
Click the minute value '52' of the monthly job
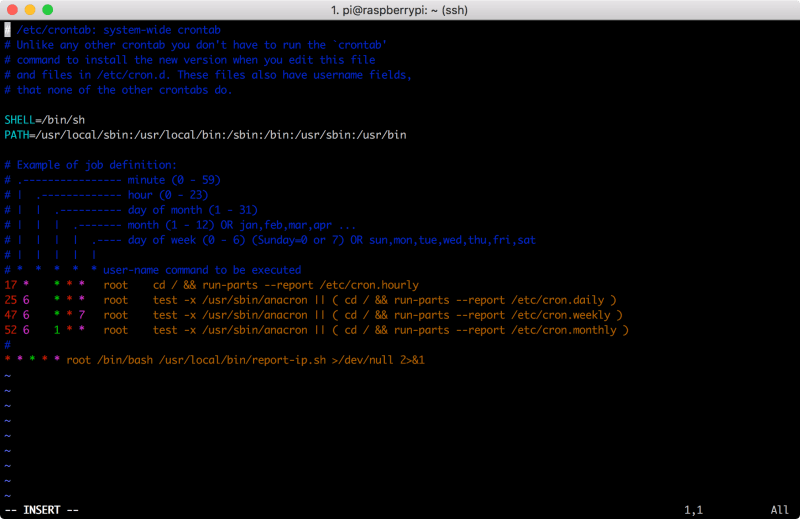(11, 330)
